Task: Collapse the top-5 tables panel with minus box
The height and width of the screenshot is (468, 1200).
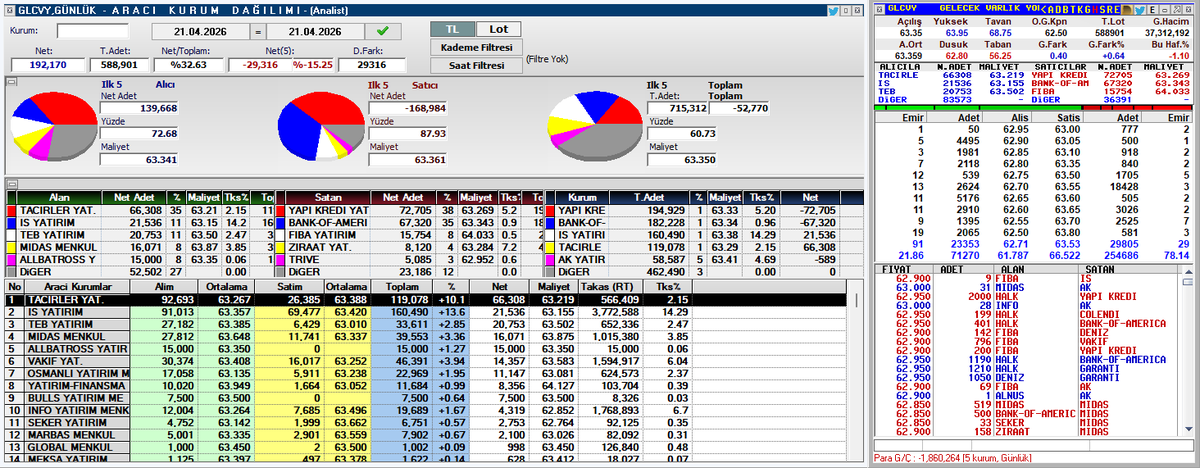Action: pyautogui.click(x=10, y=185)
